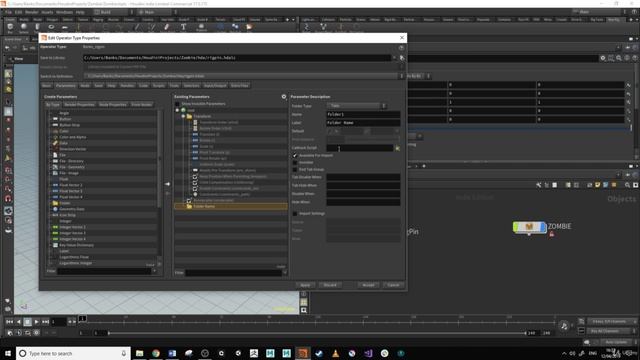This screenshot has width=640, height=360.
Task: Click the Cancel button
Action: 393,285
